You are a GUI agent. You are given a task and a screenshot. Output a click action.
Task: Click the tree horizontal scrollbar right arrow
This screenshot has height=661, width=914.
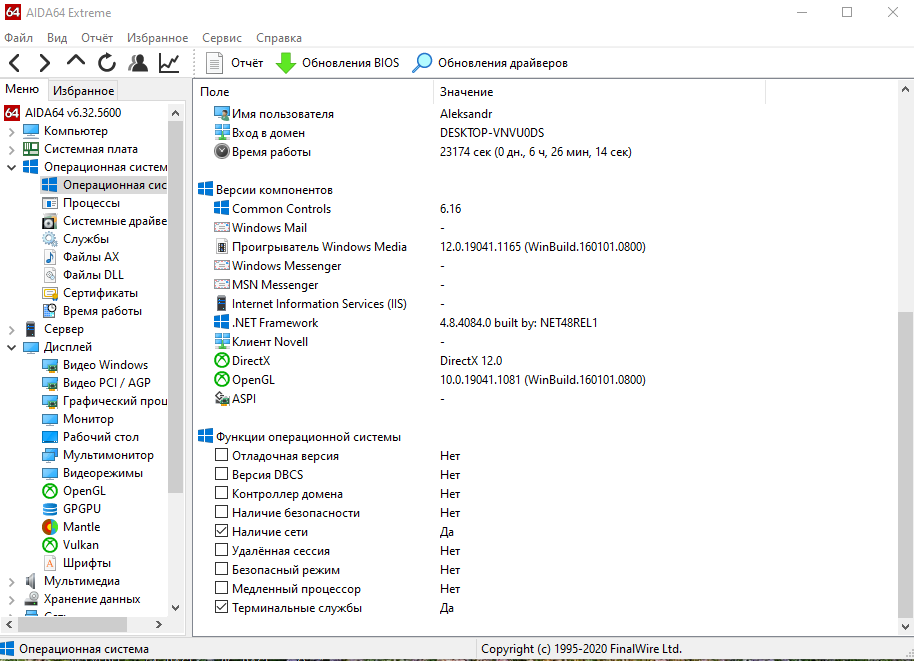pyautogui.click(x=159, y=624)
